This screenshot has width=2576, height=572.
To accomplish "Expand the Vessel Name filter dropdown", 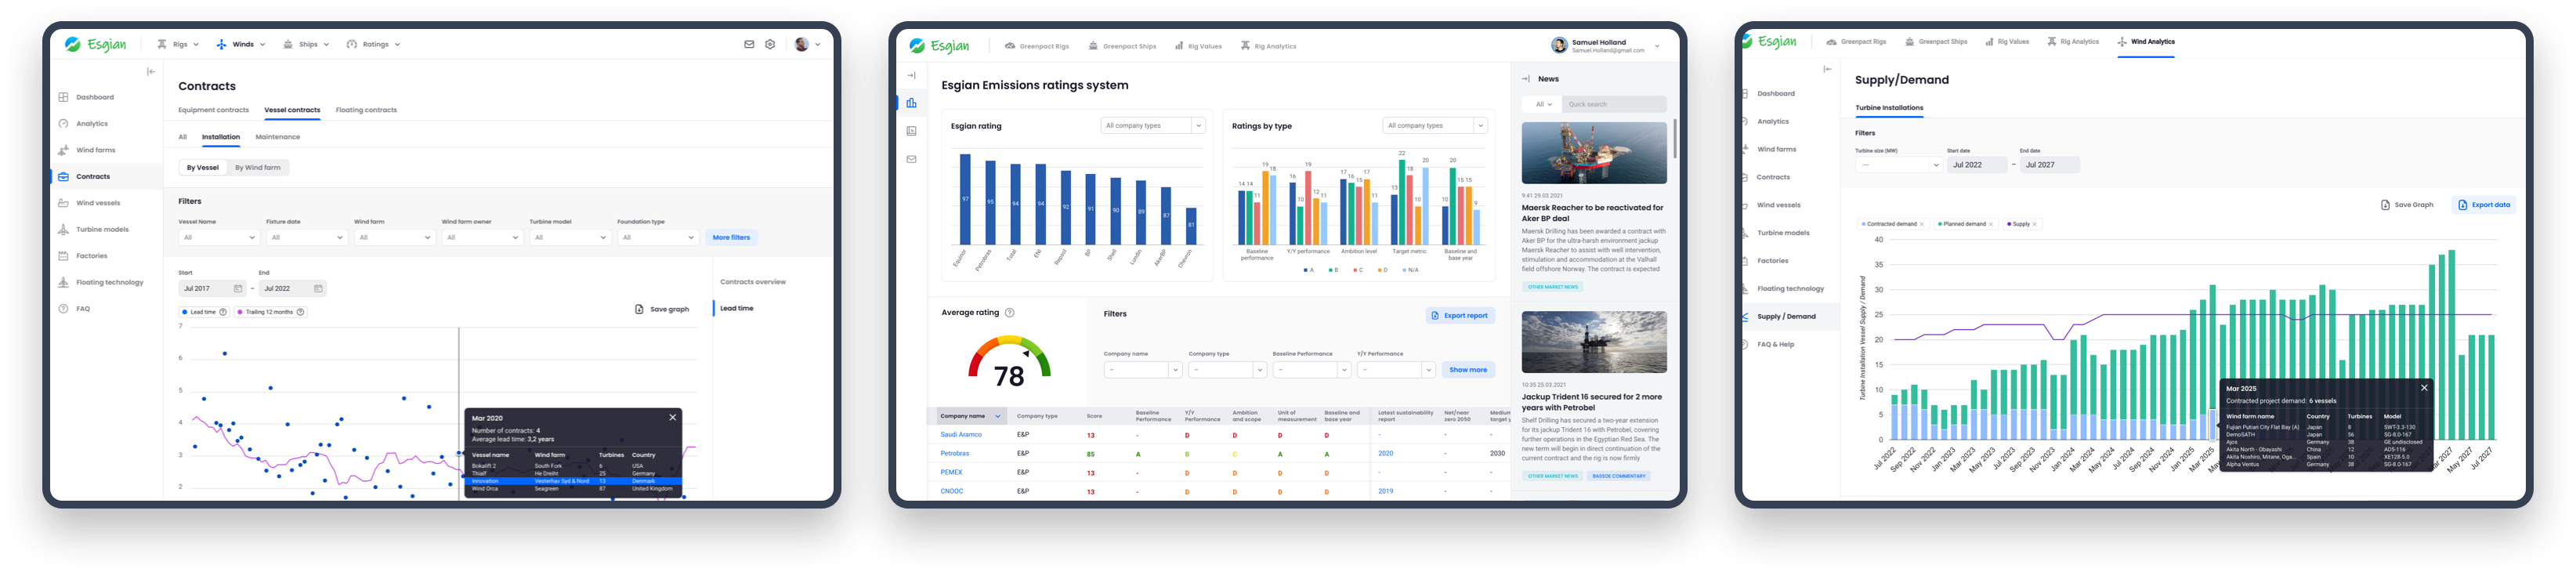I will 218,238.
